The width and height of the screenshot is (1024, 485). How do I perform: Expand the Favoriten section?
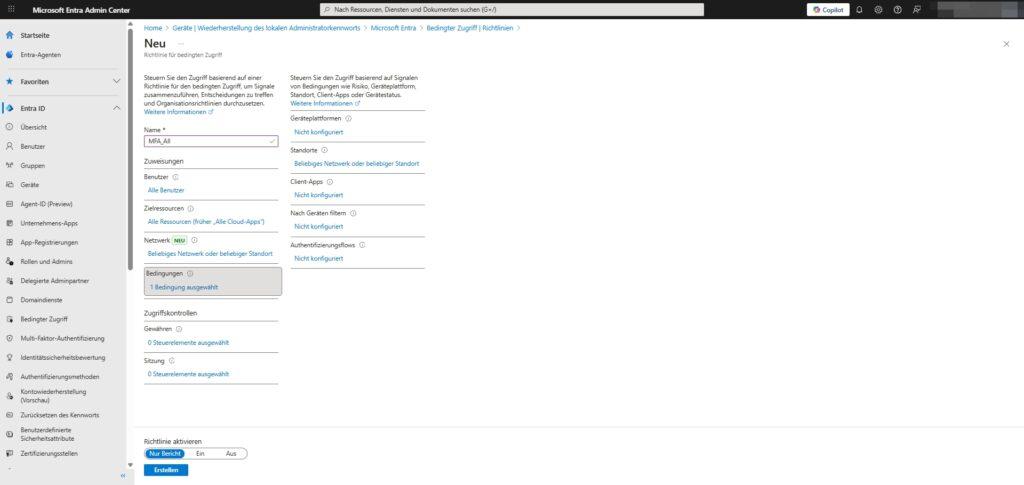point(117,82)
